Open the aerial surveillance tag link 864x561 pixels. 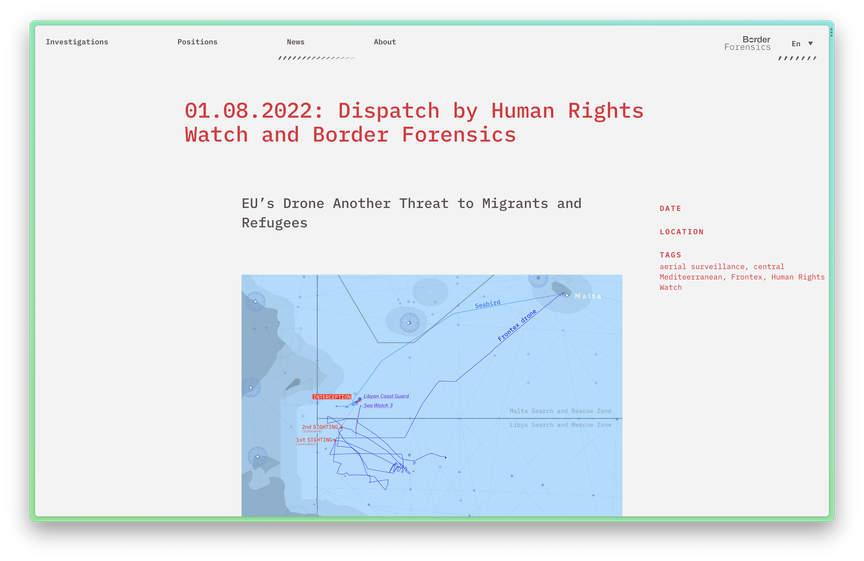701,267
